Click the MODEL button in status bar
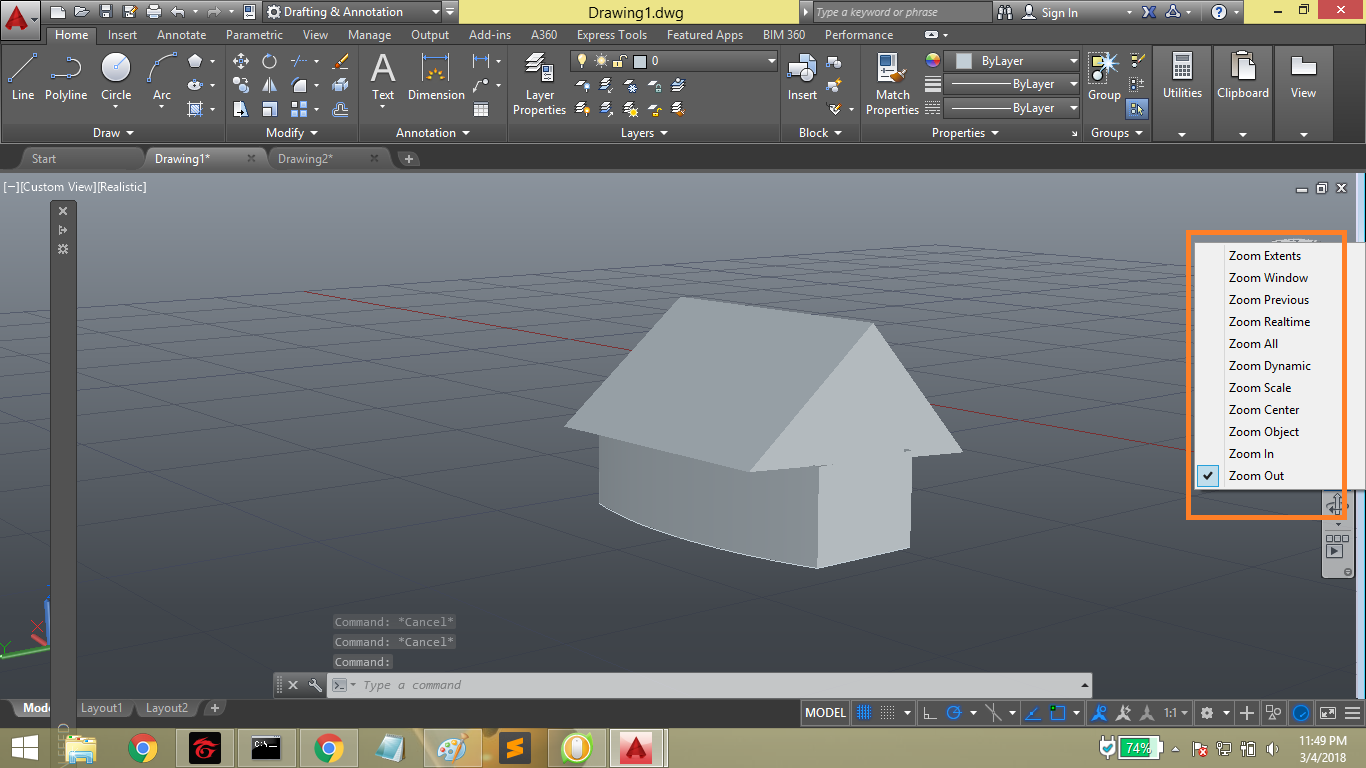The image size is (1366, 768). (x=826, y=713)
